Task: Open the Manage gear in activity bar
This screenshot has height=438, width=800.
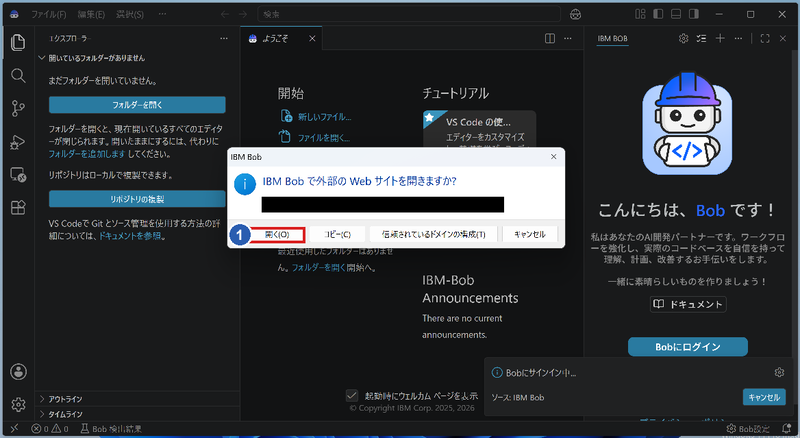Action: [x=18, y=404]
